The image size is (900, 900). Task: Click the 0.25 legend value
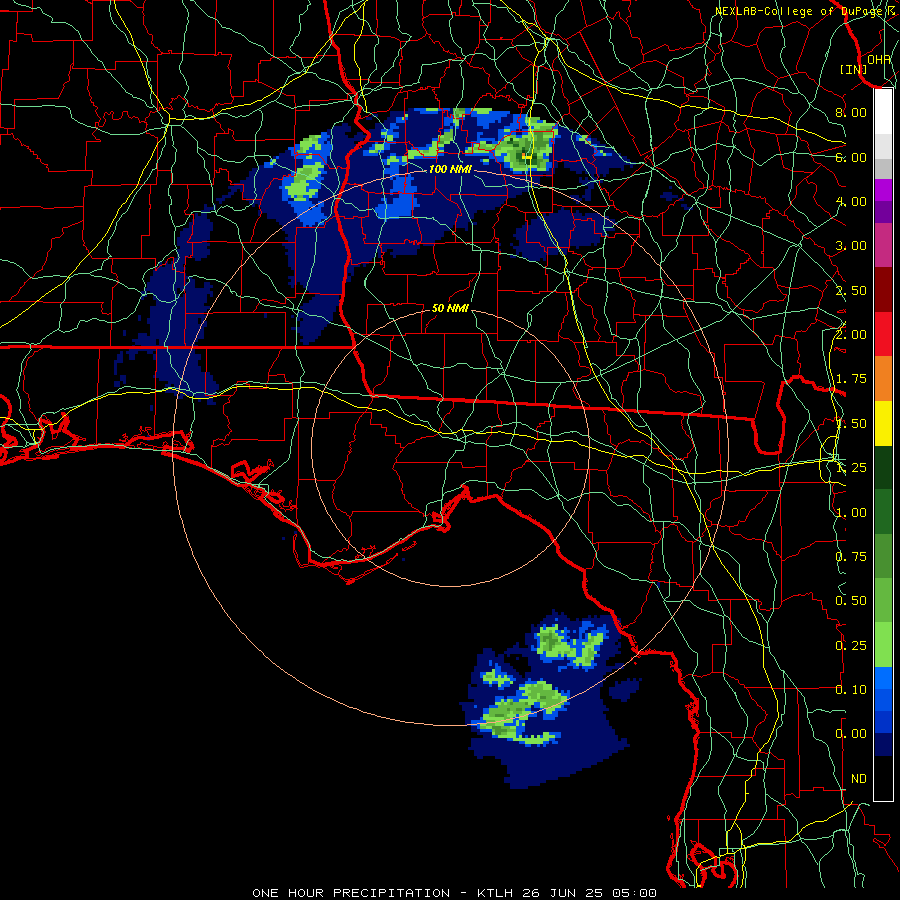pos(851,646)
